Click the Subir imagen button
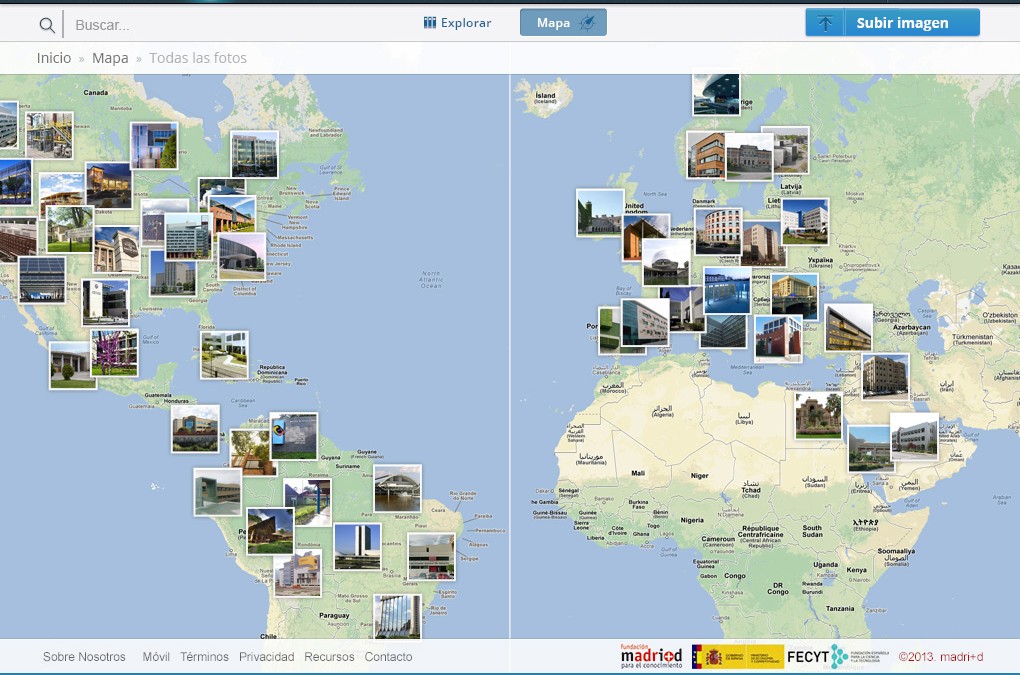The image size is (1020, 675). click(x=901, y=23)
